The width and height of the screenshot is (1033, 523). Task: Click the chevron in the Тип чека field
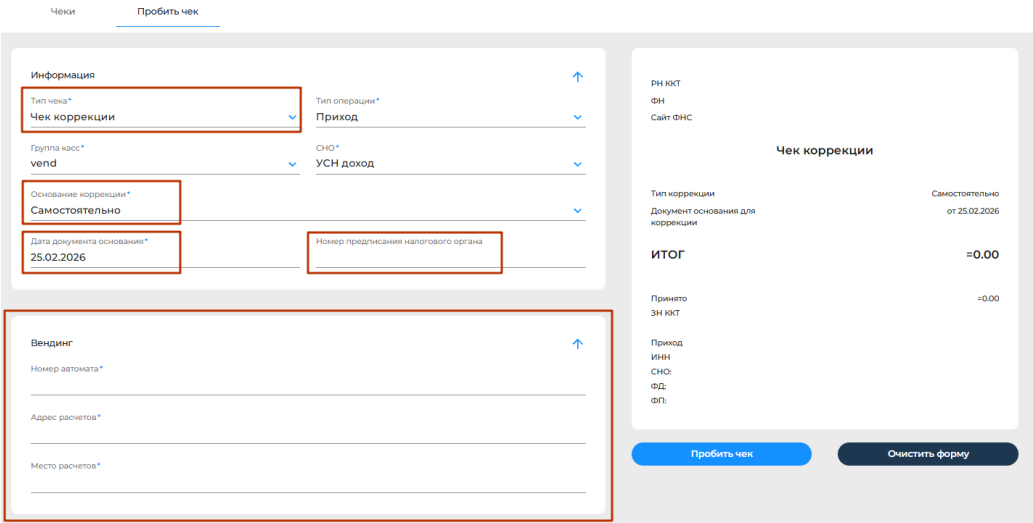[x=292, y=117]
